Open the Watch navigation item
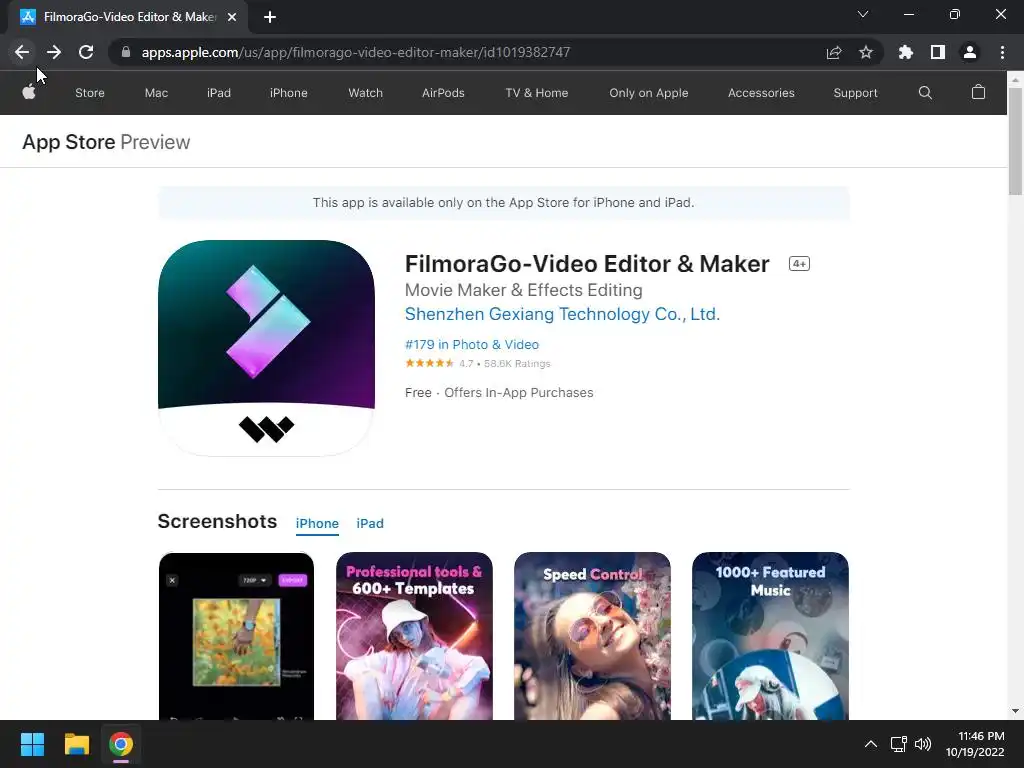 [x=365, y=93]
